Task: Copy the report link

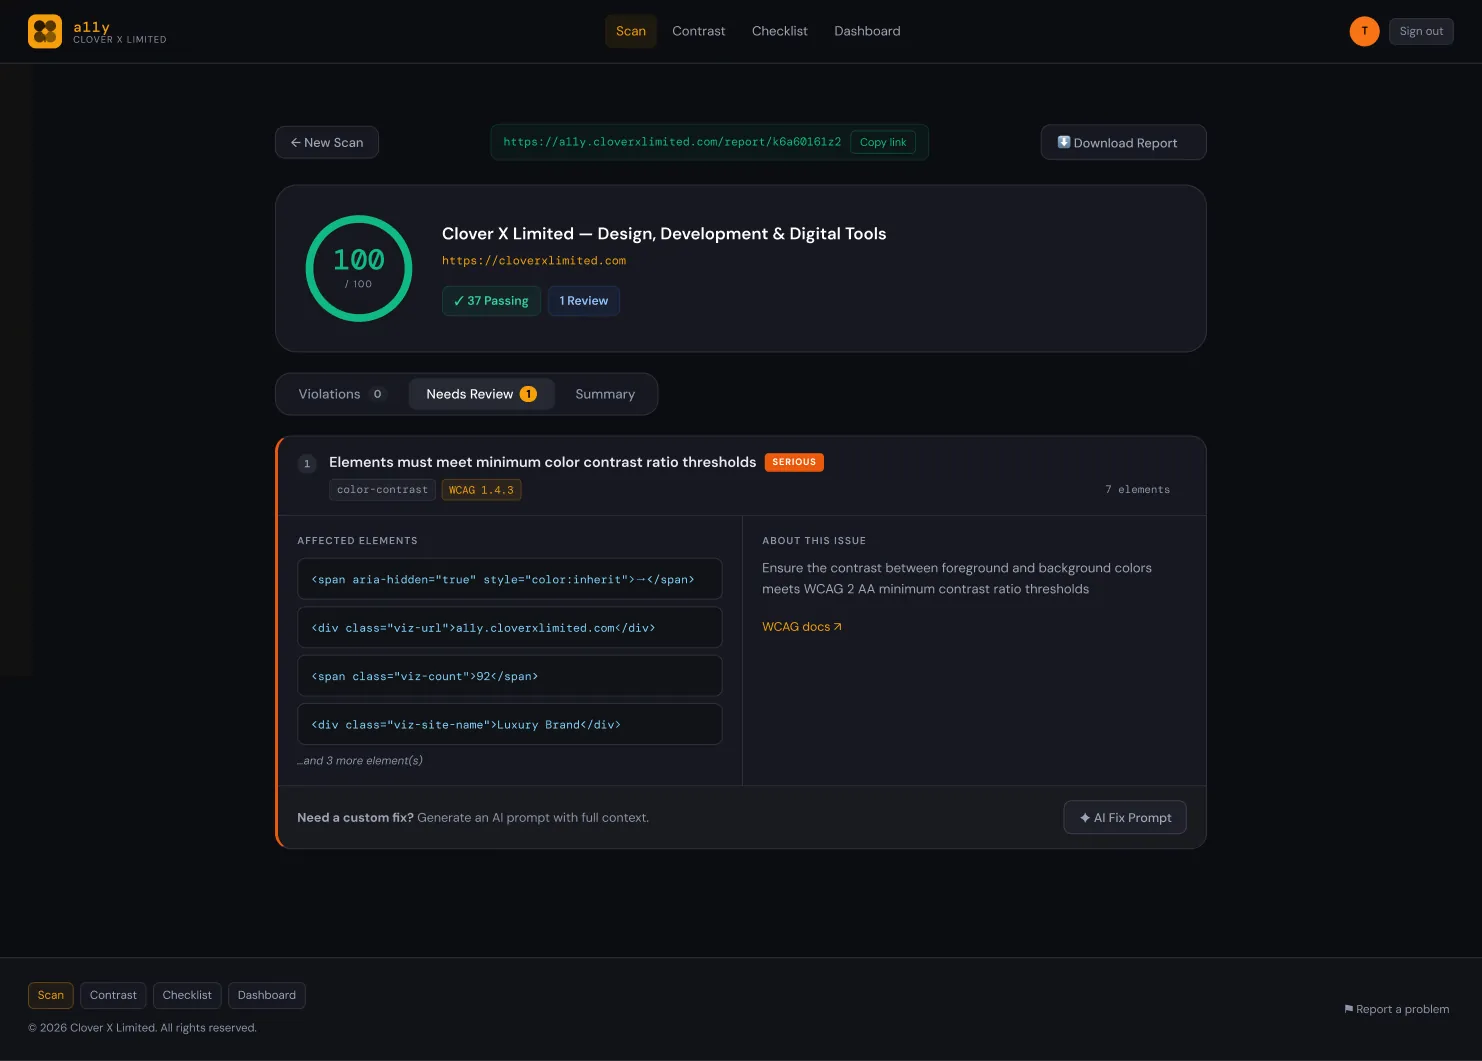Action: click(x=883, y=142)
